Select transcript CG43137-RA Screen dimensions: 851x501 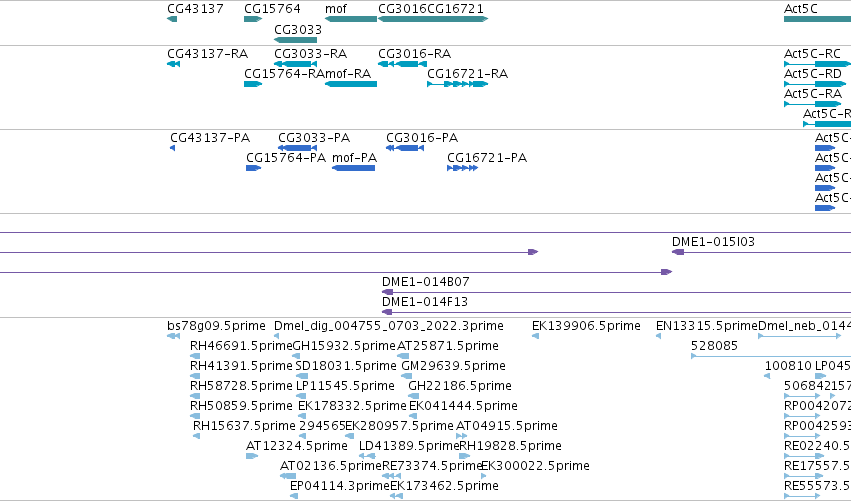coord(173,64)
